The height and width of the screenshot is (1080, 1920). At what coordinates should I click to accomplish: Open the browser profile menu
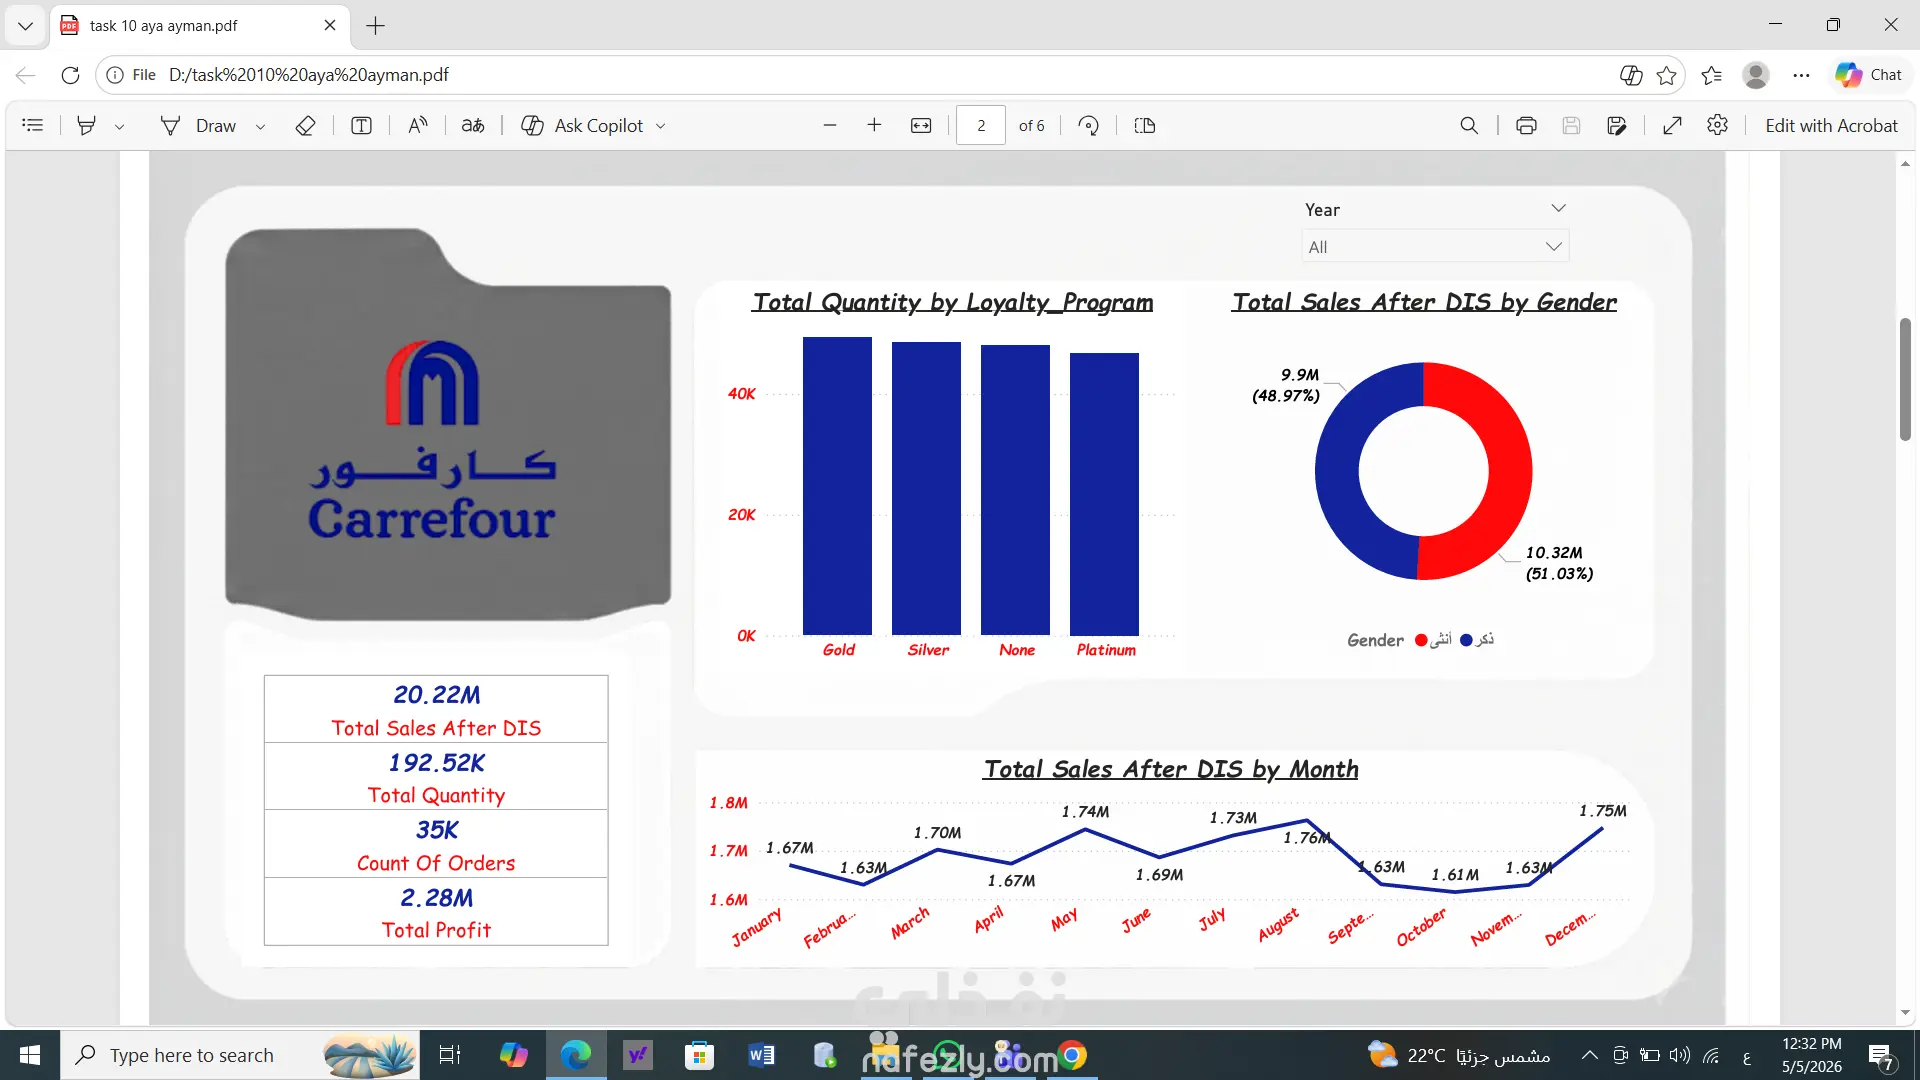1756,75
